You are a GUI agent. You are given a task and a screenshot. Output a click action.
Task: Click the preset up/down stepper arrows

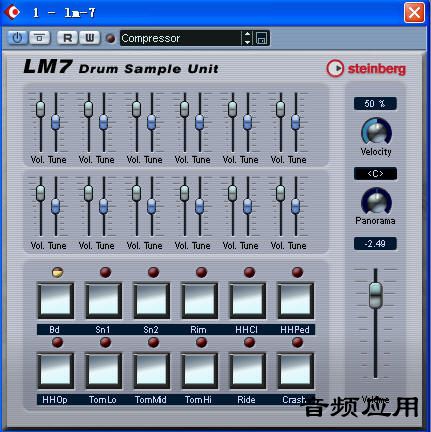247,38
